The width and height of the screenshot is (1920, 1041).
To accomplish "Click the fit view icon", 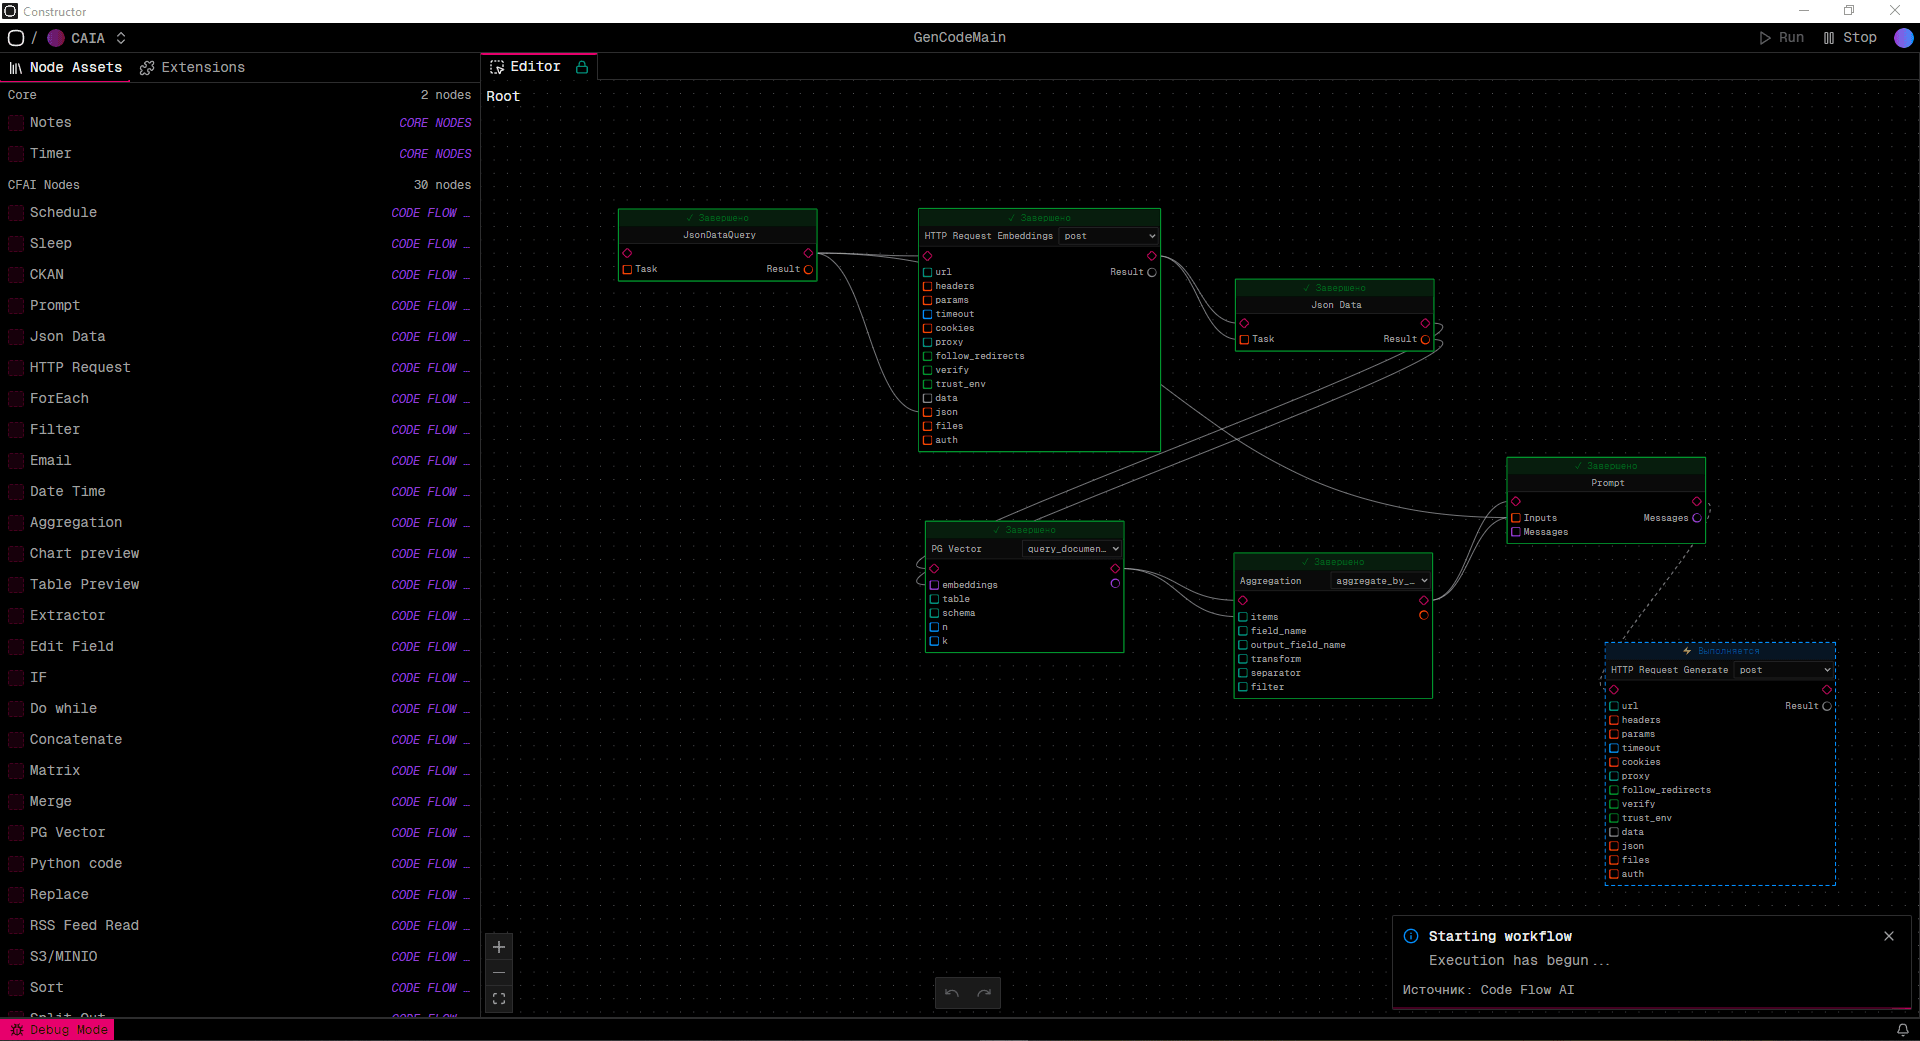I will (499, 999).
